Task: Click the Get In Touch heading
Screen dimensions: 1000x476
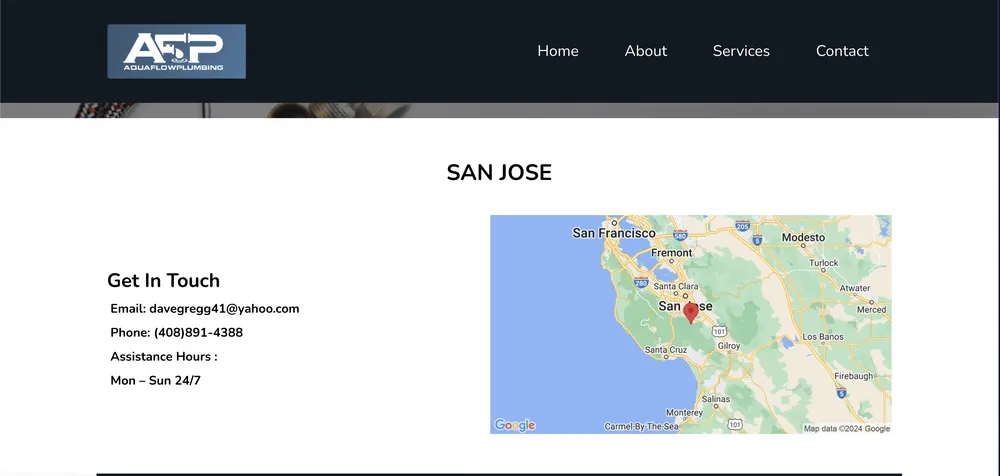Action: click(163, 281)
